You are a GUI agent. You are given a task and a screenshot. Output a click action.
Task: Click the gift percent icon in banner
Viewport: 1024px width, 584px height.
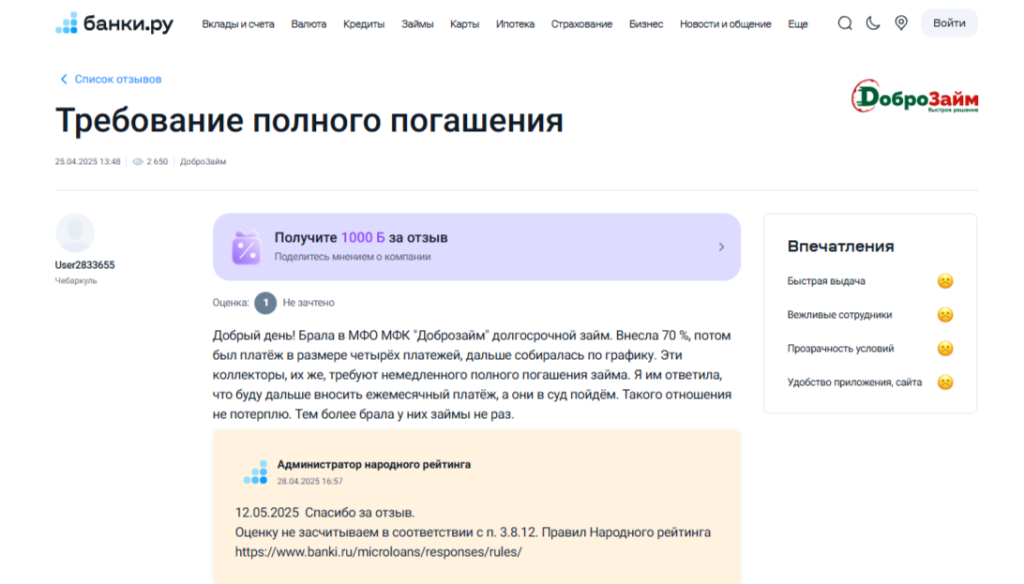[246, 247]
